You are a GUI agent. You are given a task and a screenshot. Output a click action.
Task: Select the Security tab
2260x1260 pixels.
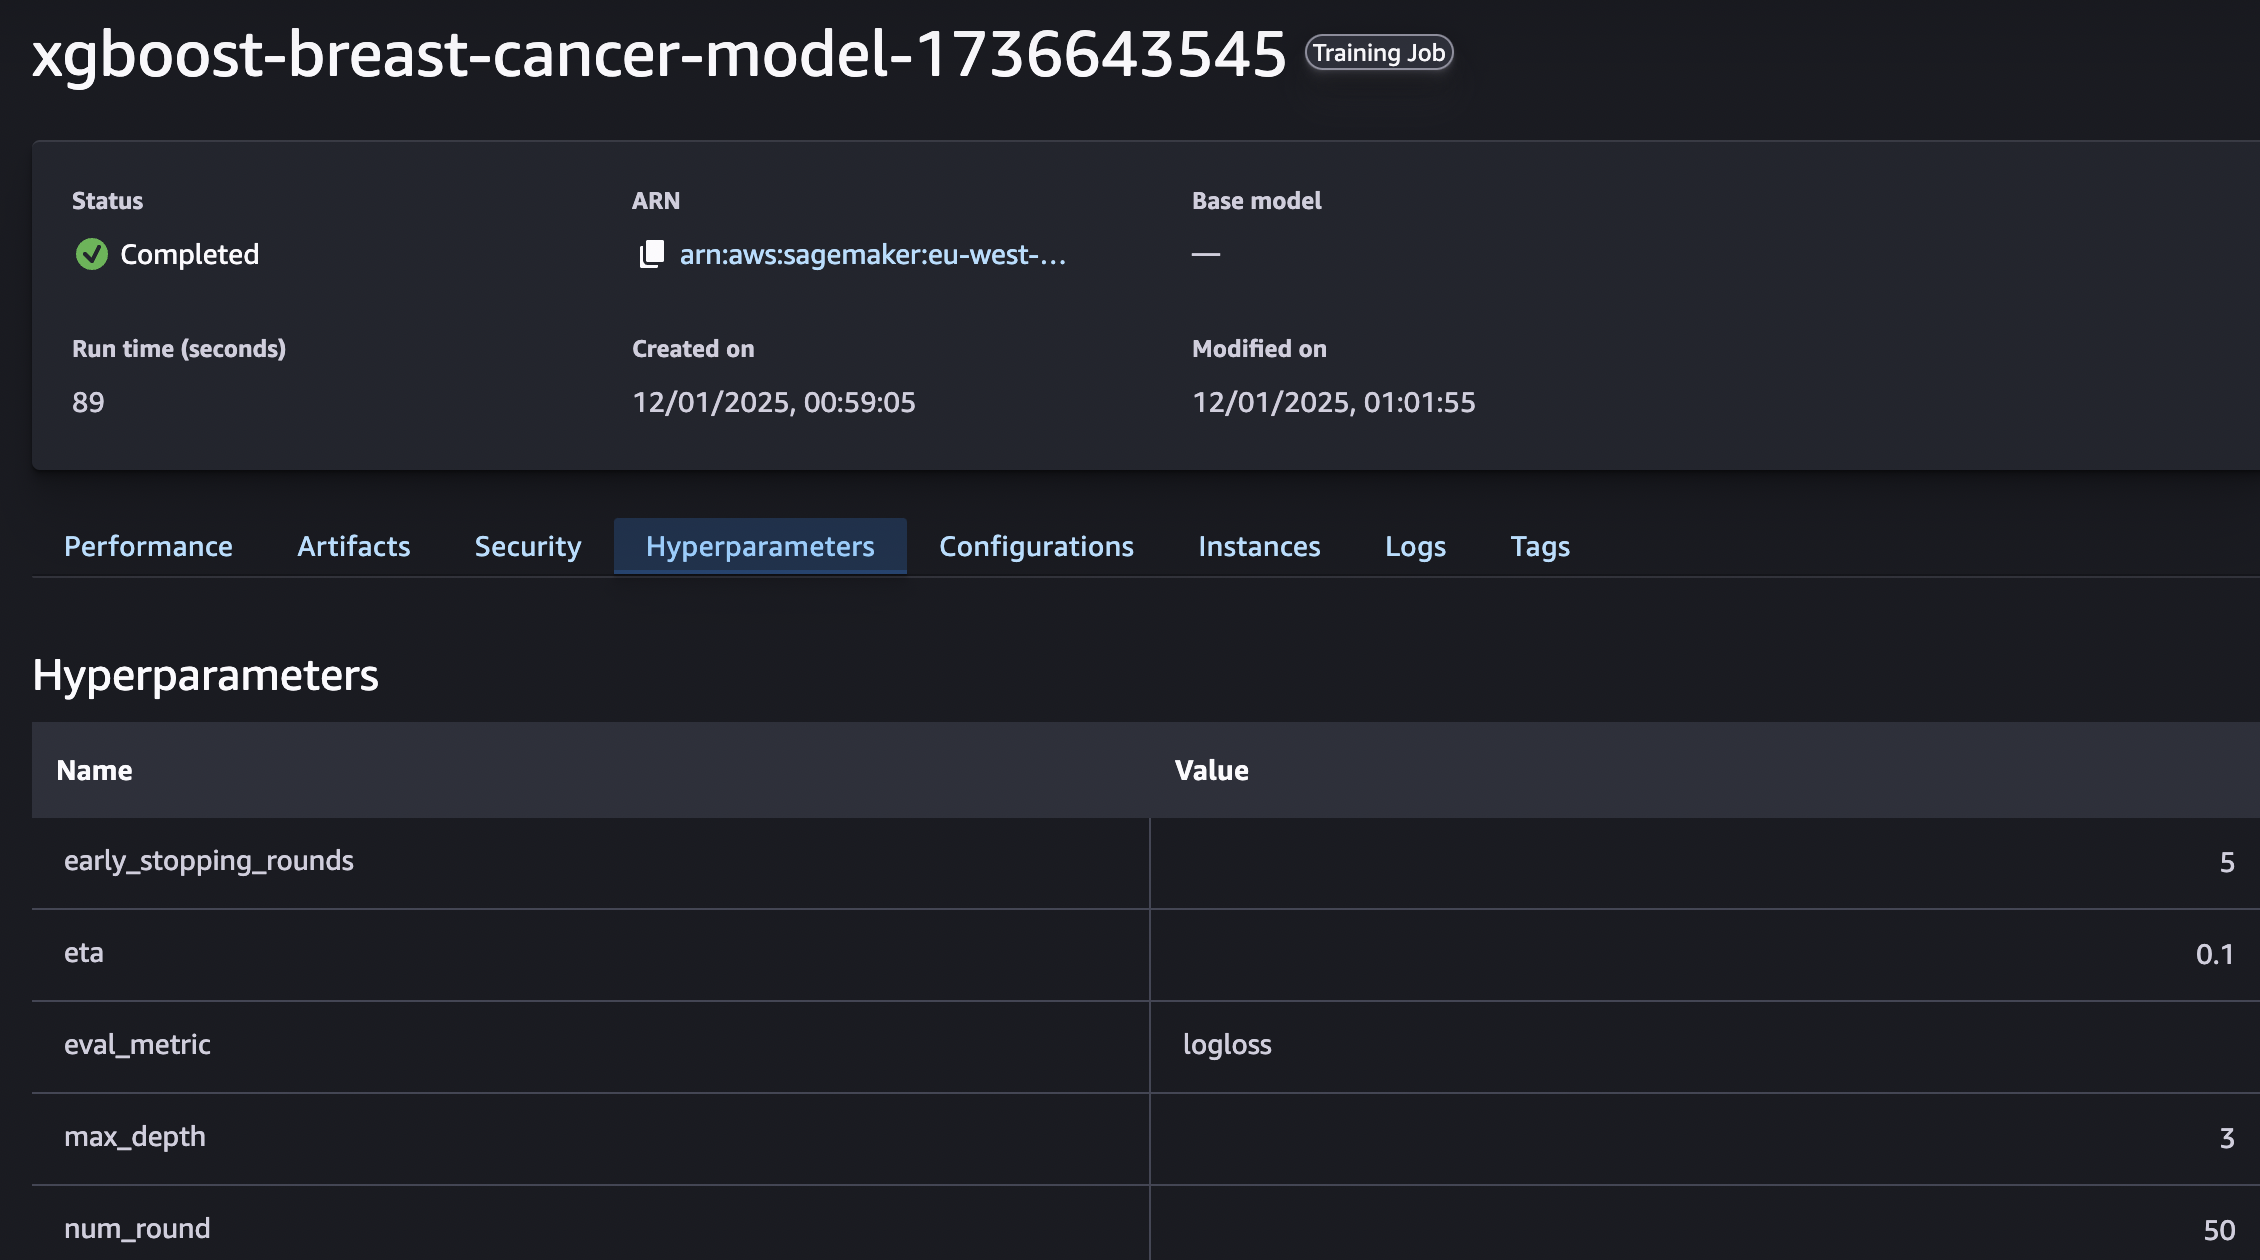[x=528, y=546]
